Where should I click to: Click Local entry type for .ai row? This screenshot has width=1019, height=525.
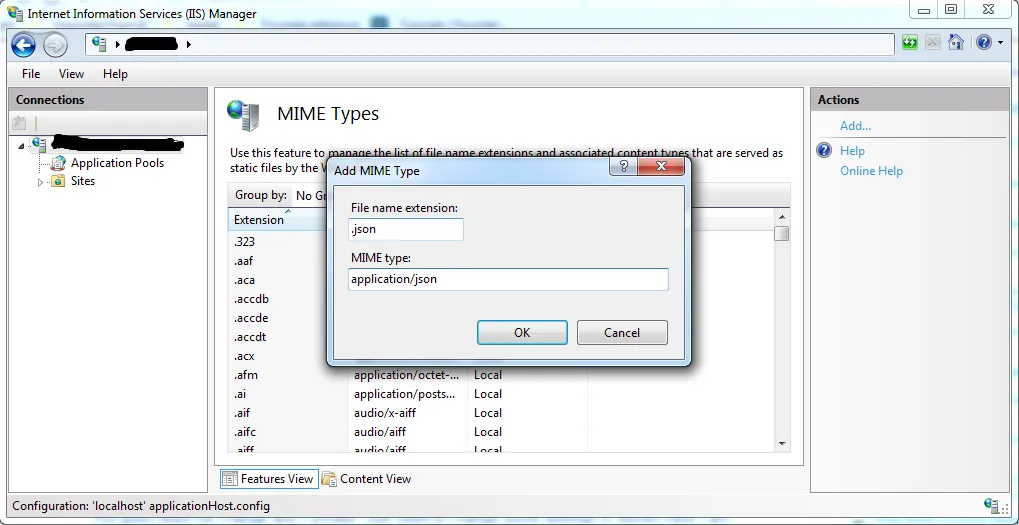pyautogui.click(x=487, y=394)
